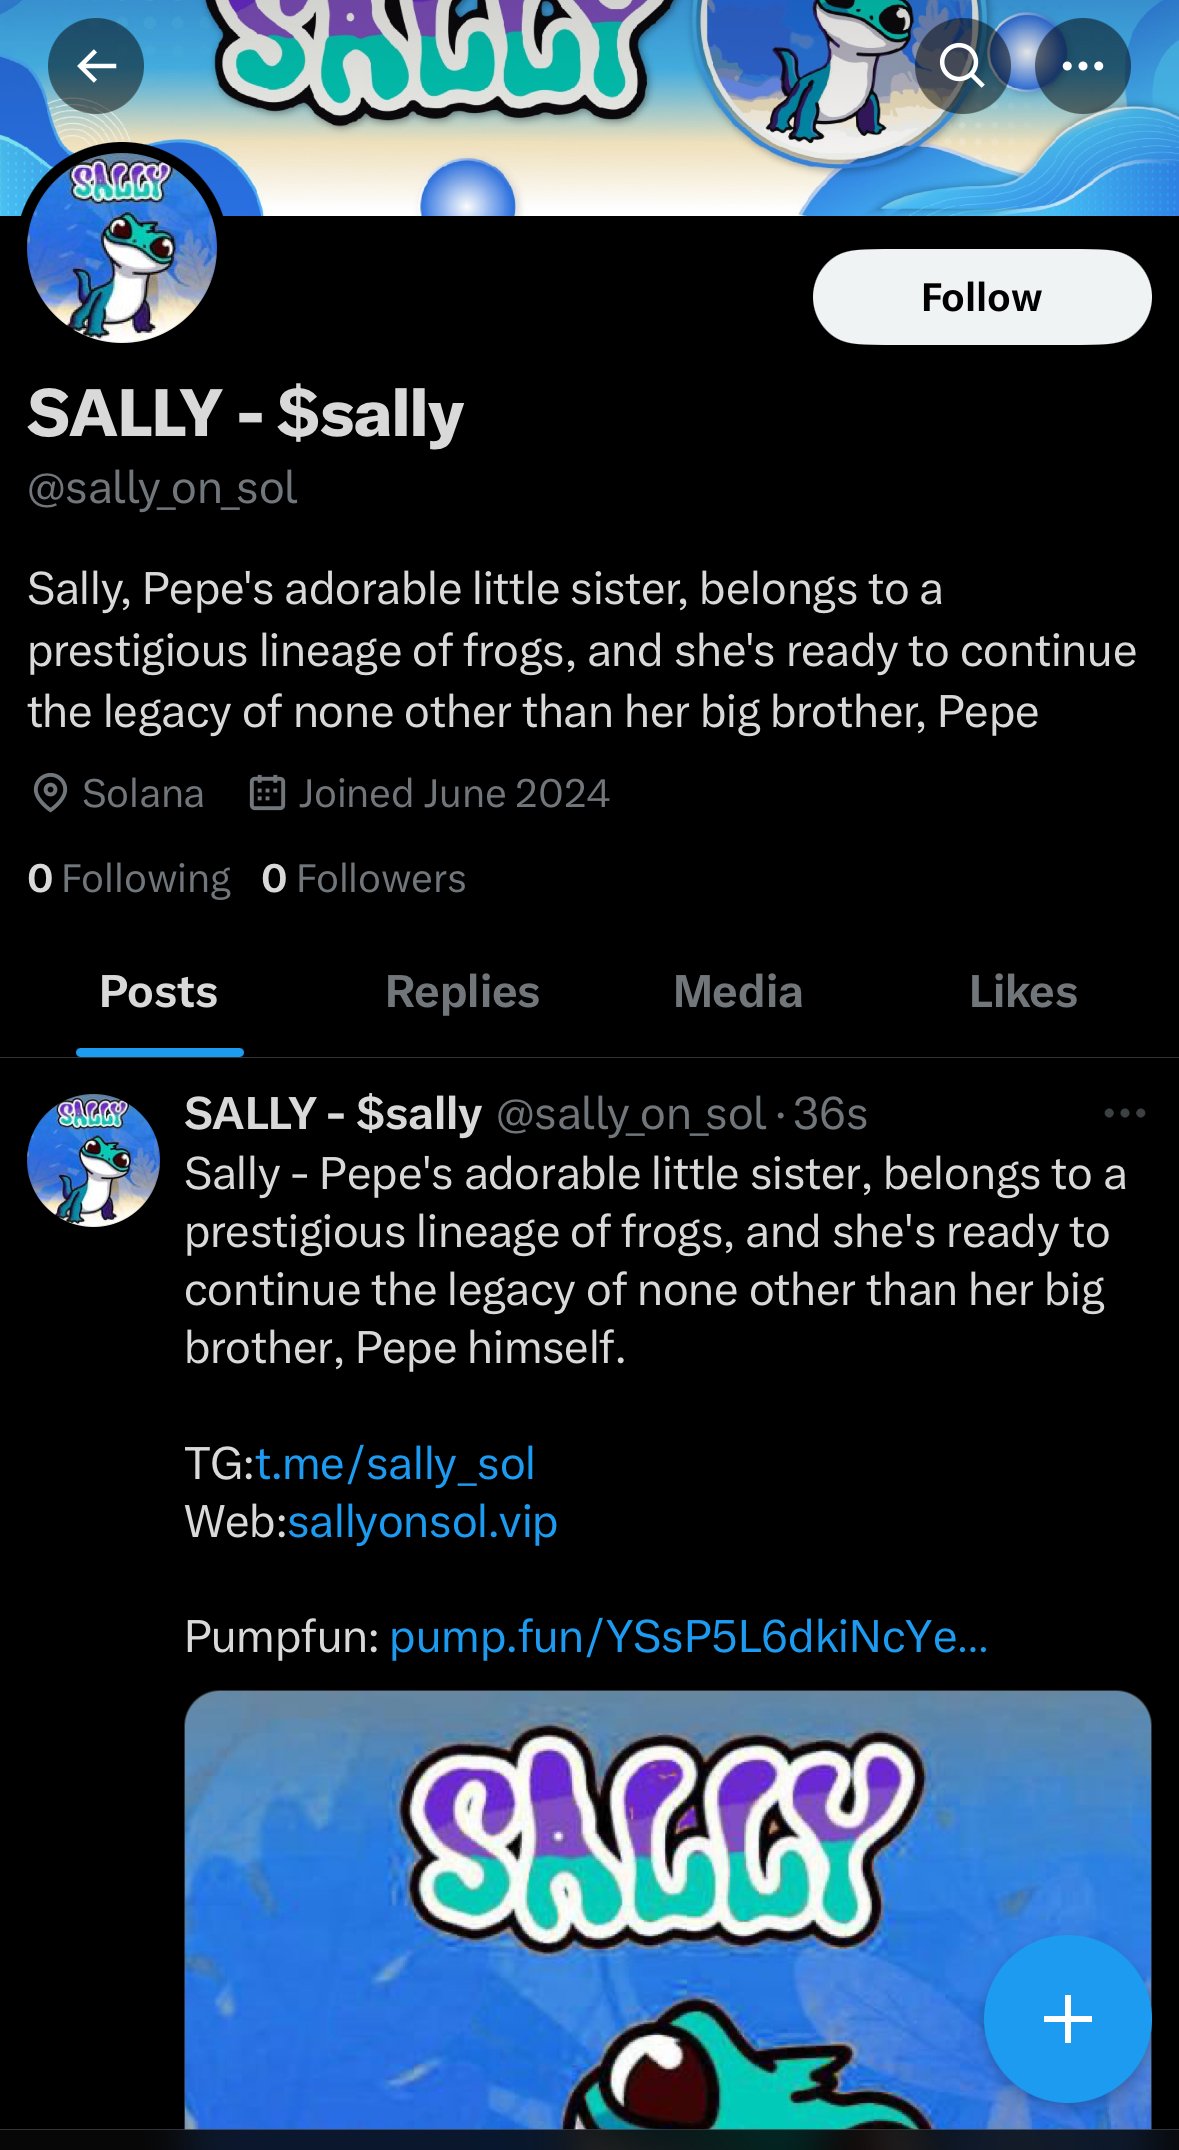
Task: Open profile three-dot options menu
Action: pos(1083,66)
